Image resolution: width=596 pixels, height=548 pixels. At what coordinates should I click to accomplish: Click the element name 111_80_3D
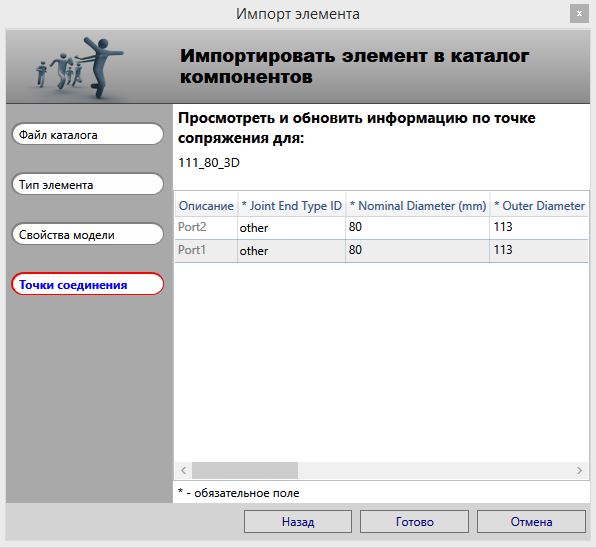(x=209, y=163)
